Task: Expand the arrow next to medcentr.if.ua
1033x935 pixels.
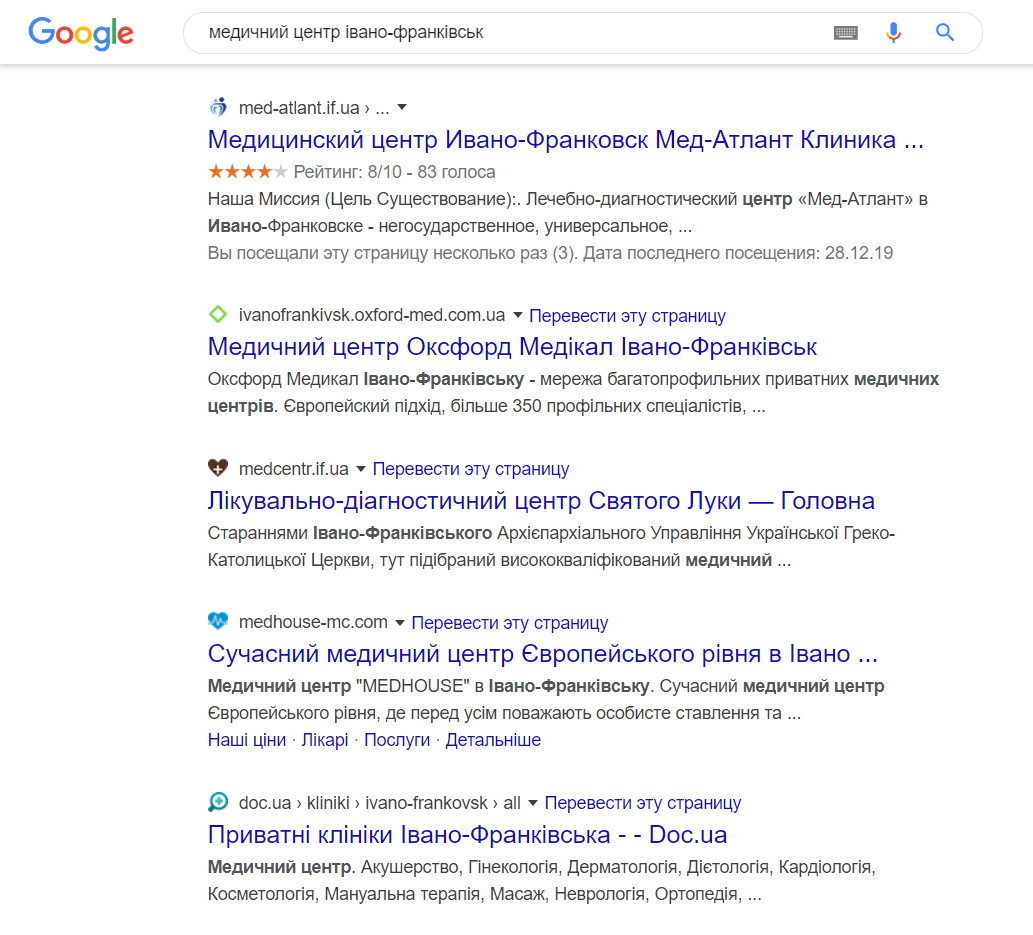Action: [361, 468]
